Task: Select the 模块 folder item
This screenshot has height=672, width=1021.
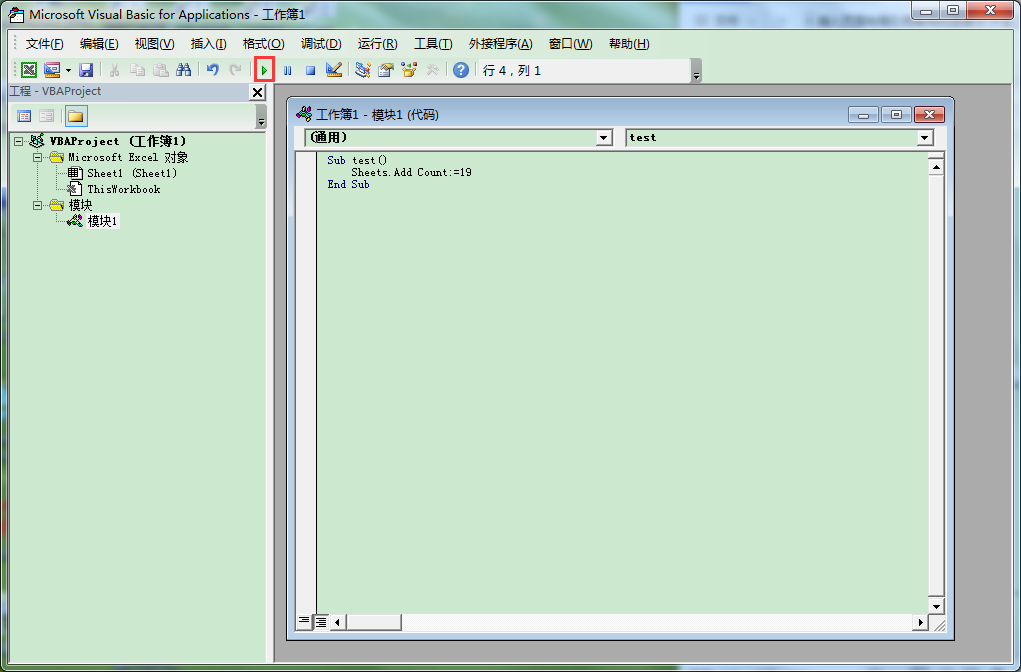Action: pyautogui.click(x=81, y=206)
